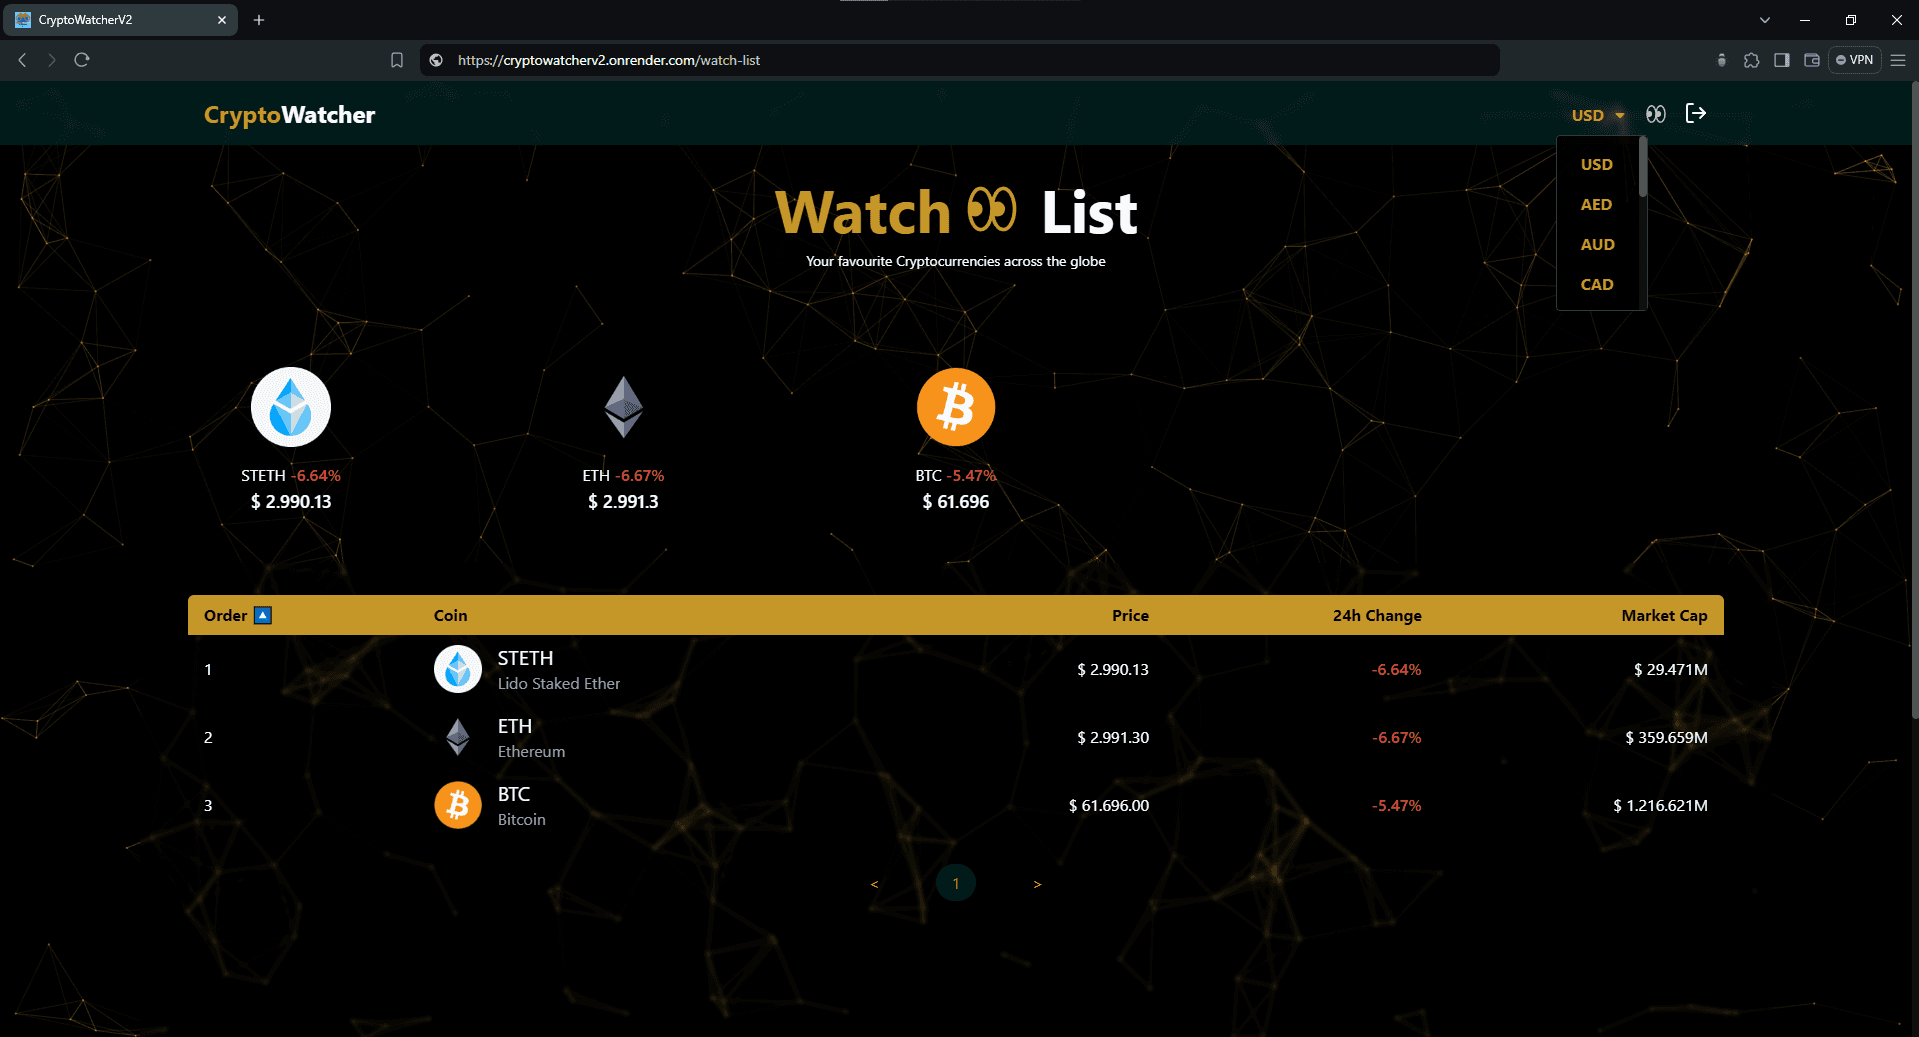Click the browser address bar URL
The width and height of the screenshot is (1919, 1037).
[x=608, y=60]
